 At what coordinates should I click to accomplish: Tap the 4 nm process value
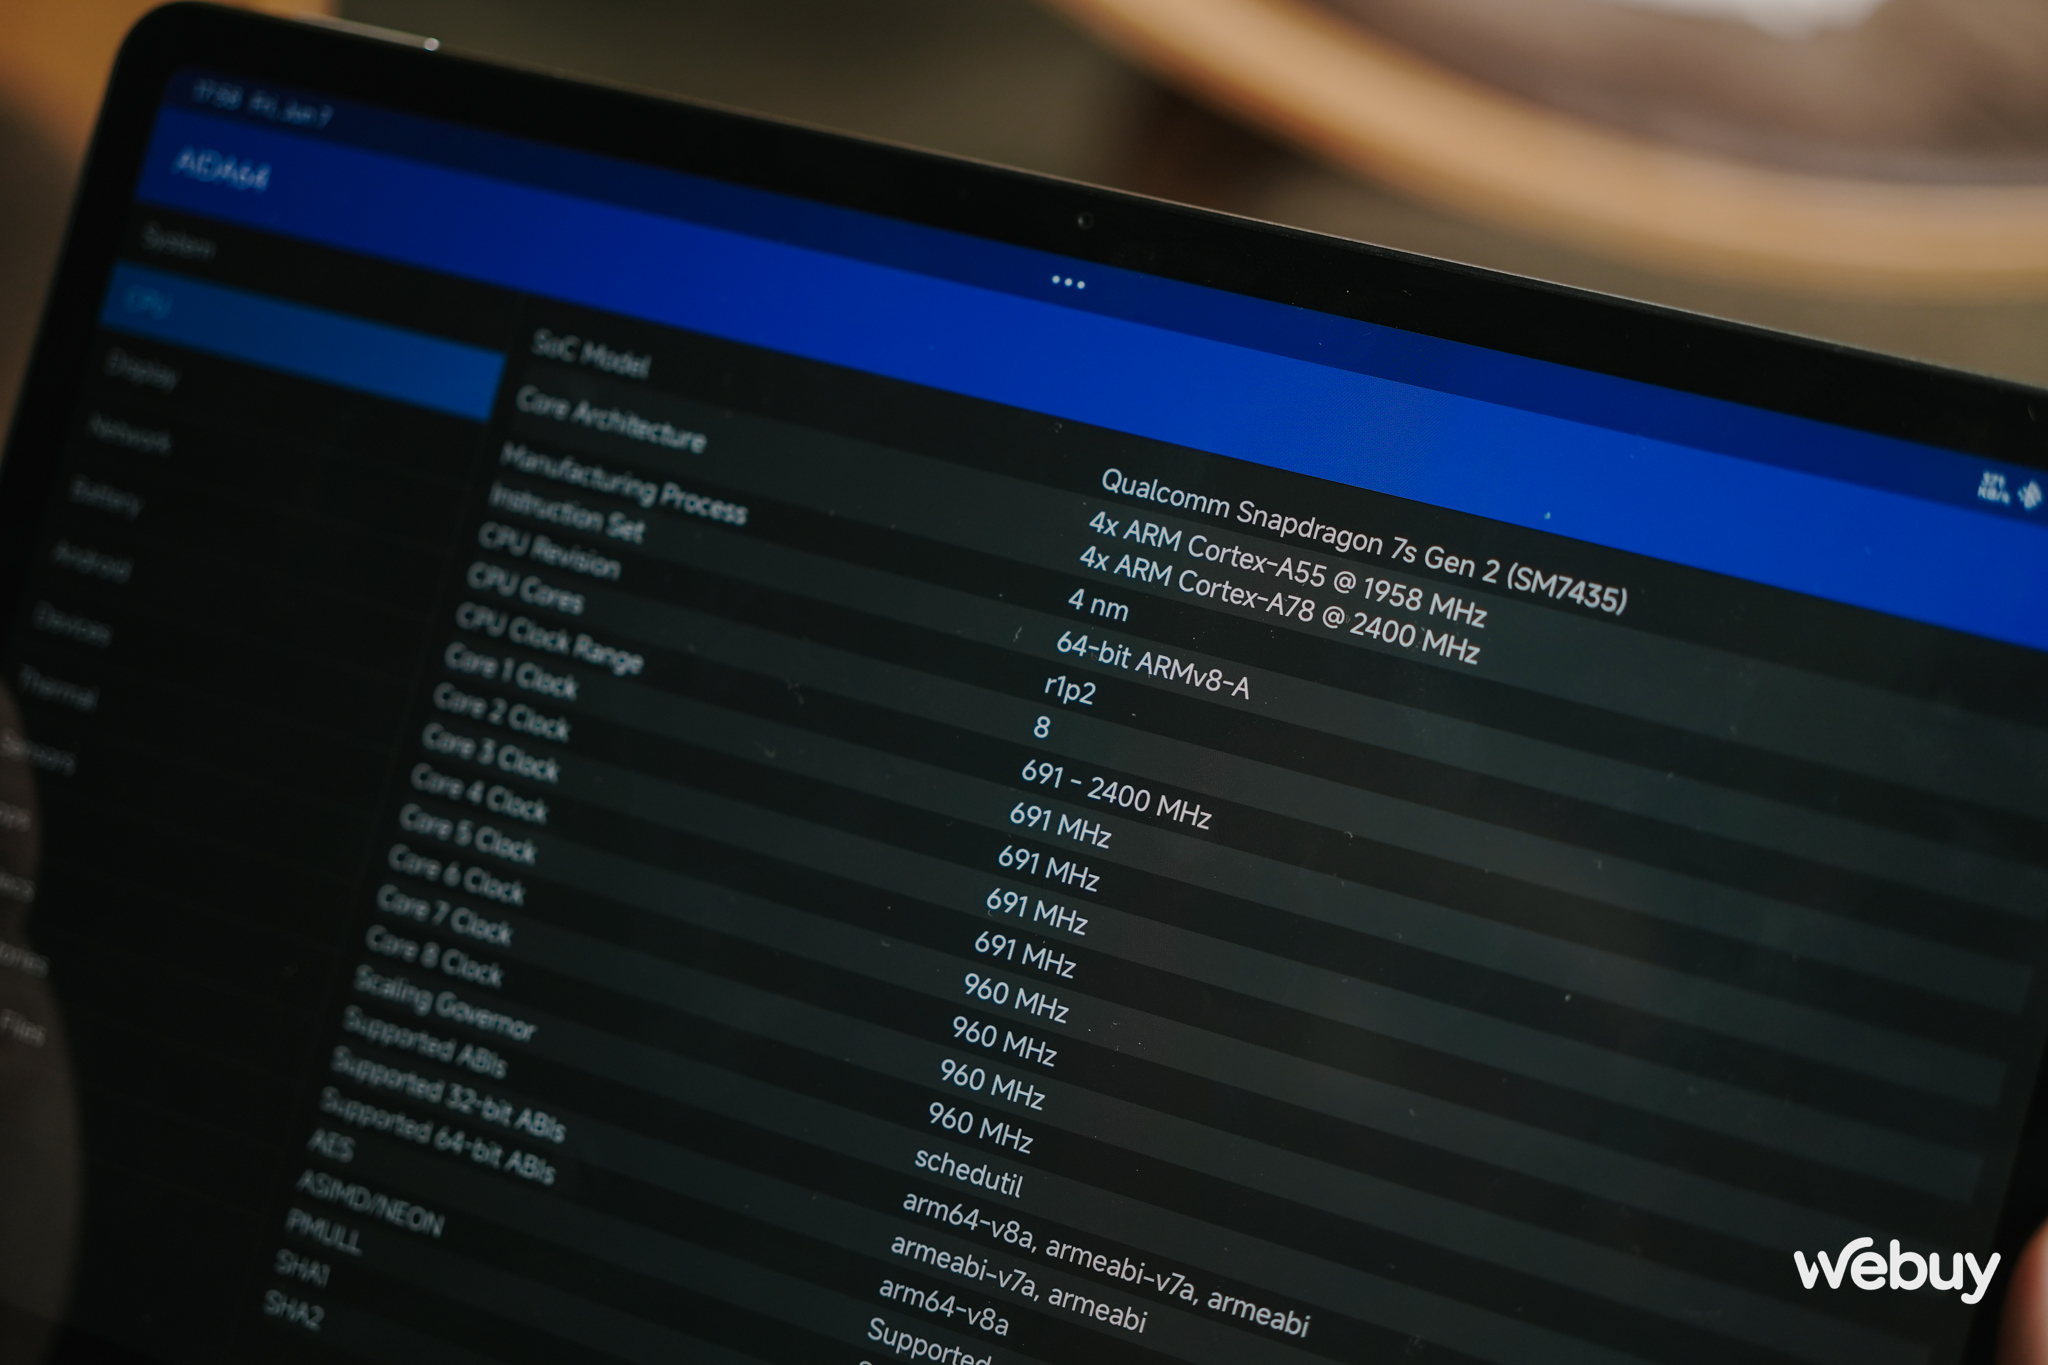1098,604
